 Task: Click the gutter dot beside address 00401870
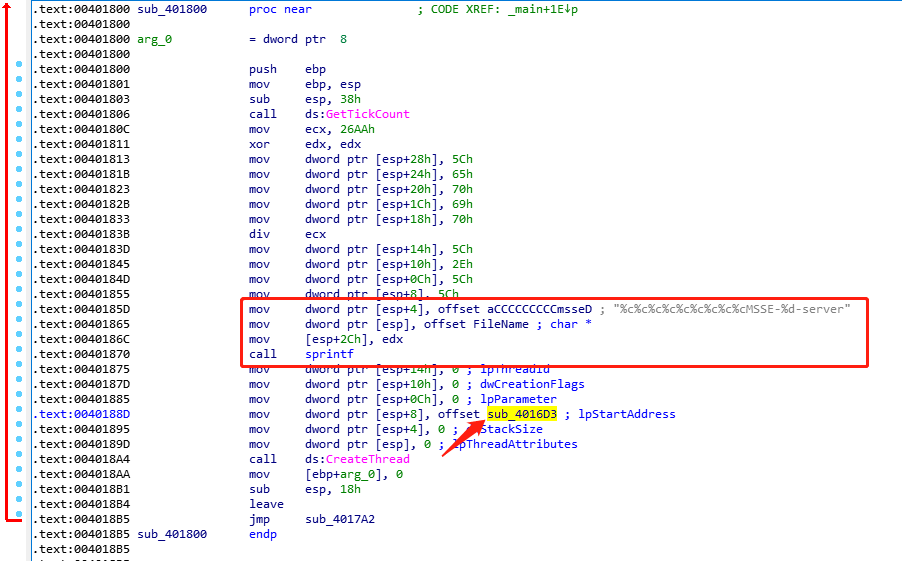pos(20,354)
